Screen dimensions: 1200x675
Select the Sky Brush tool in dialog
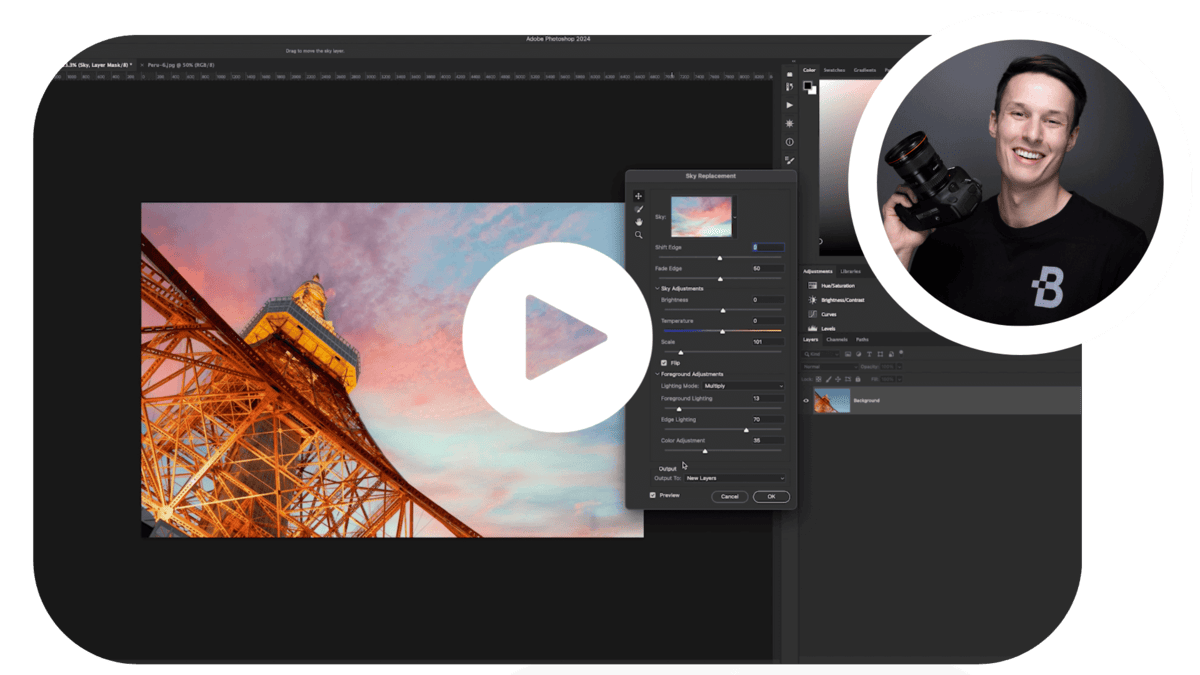[639, 209]
